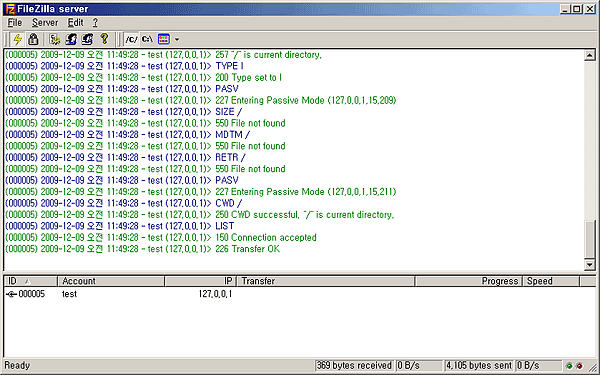
Task: Click the 4,105 bytes sent status field
Action: coord(479,365)
